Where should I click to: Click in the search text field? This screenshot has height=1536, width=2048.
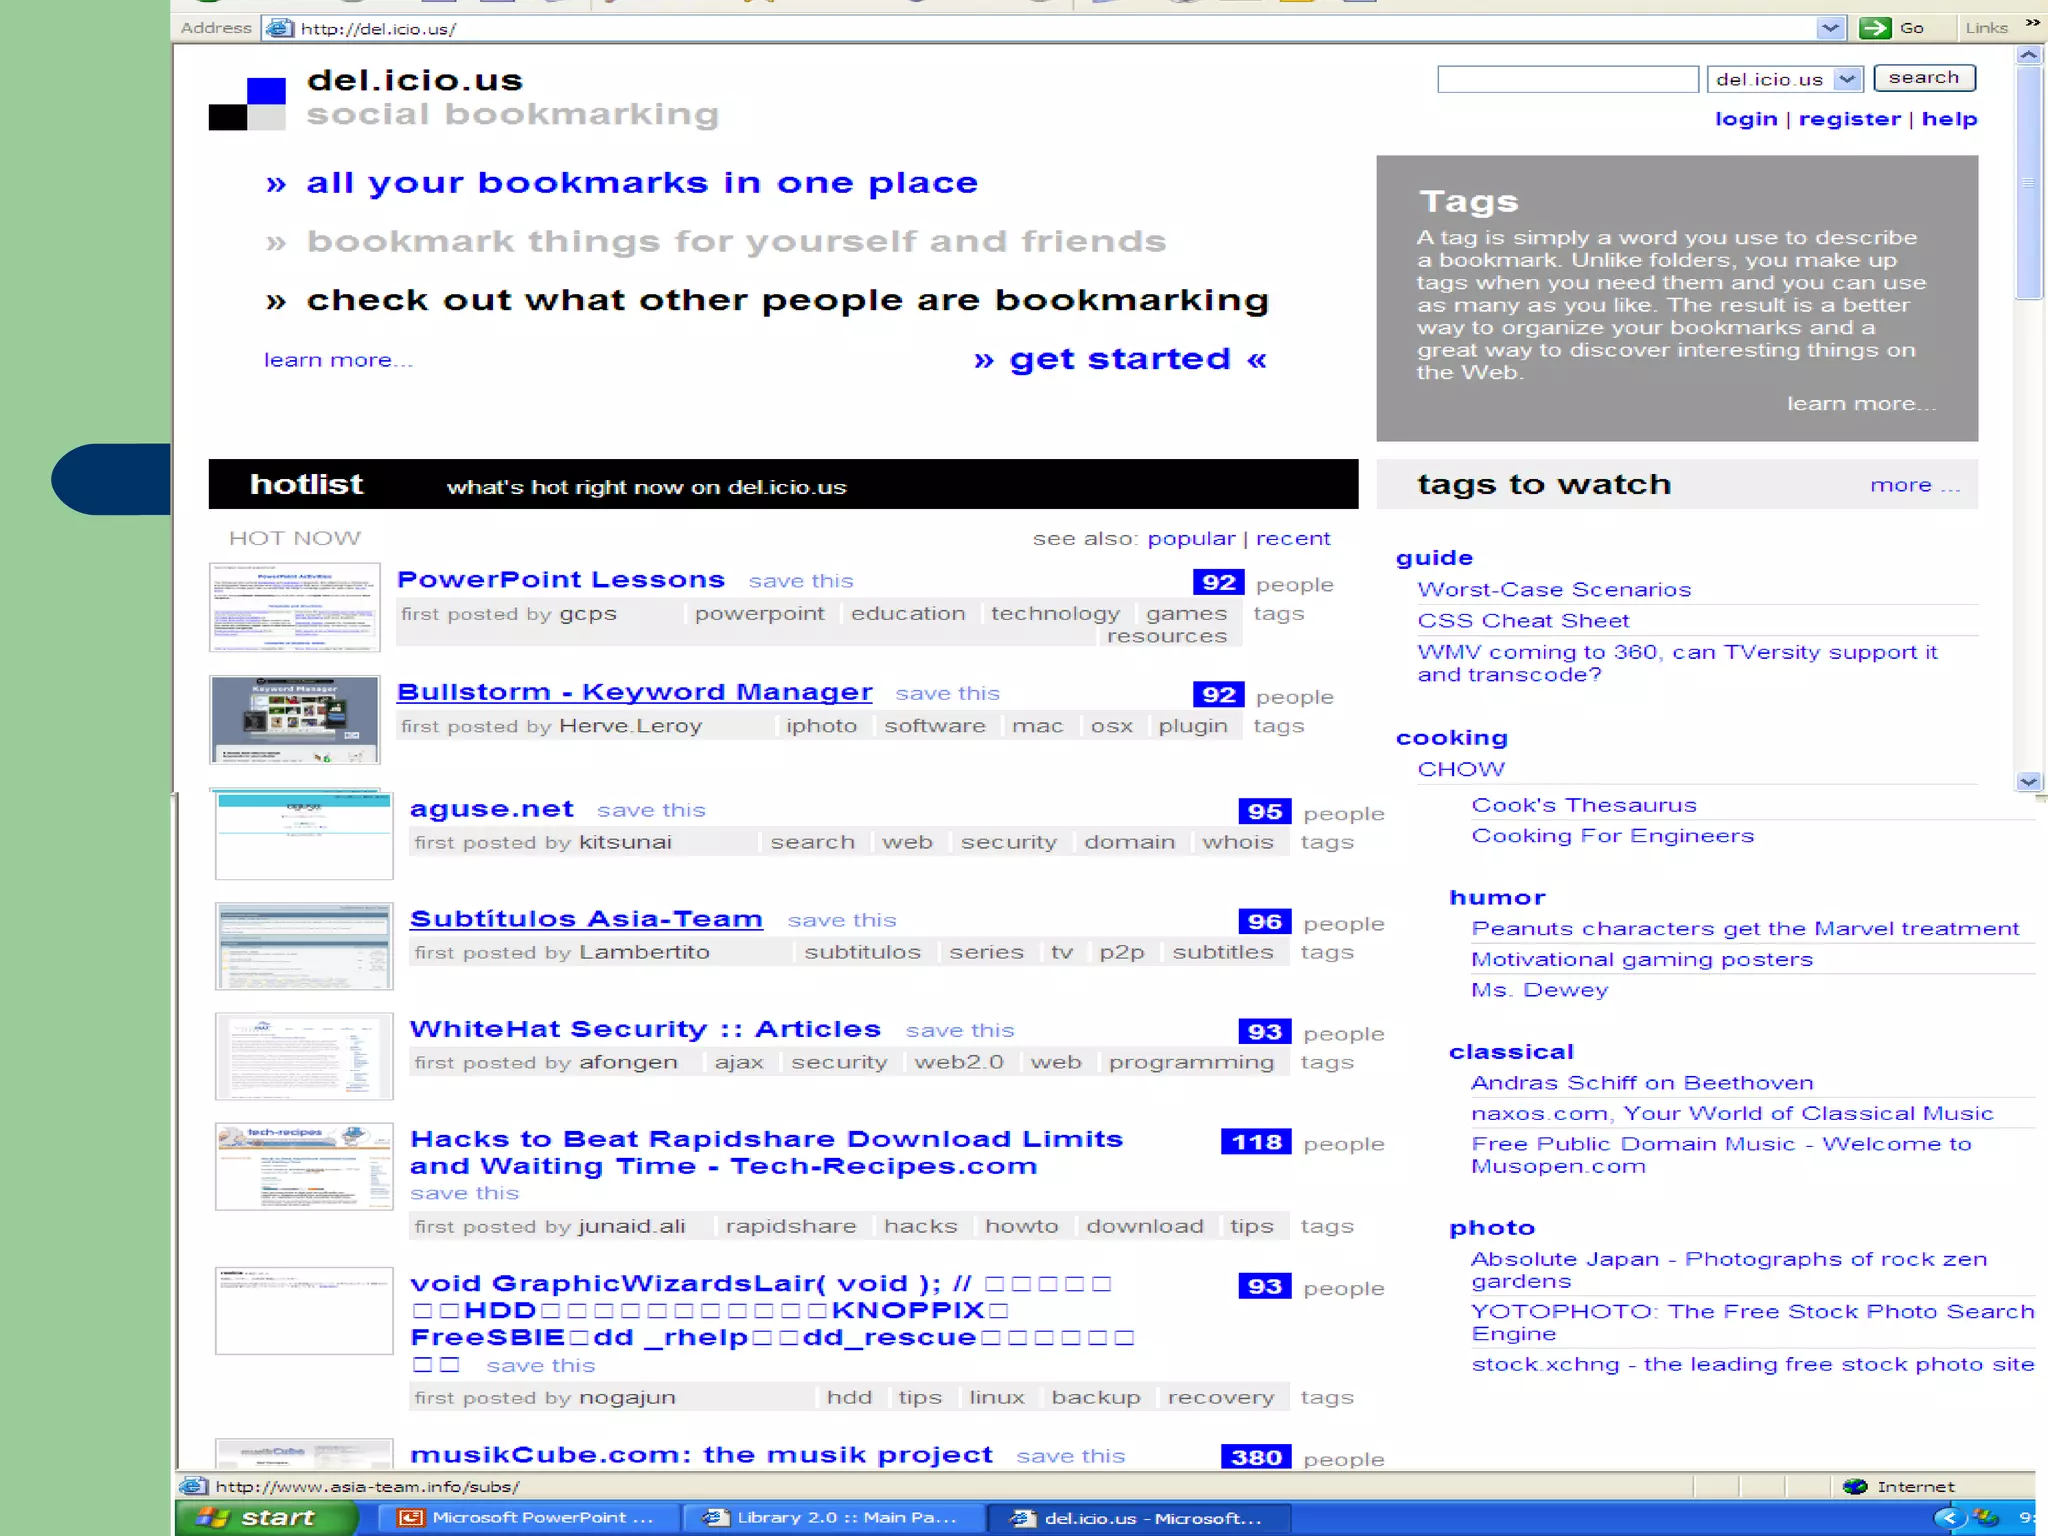[1567, 79]
